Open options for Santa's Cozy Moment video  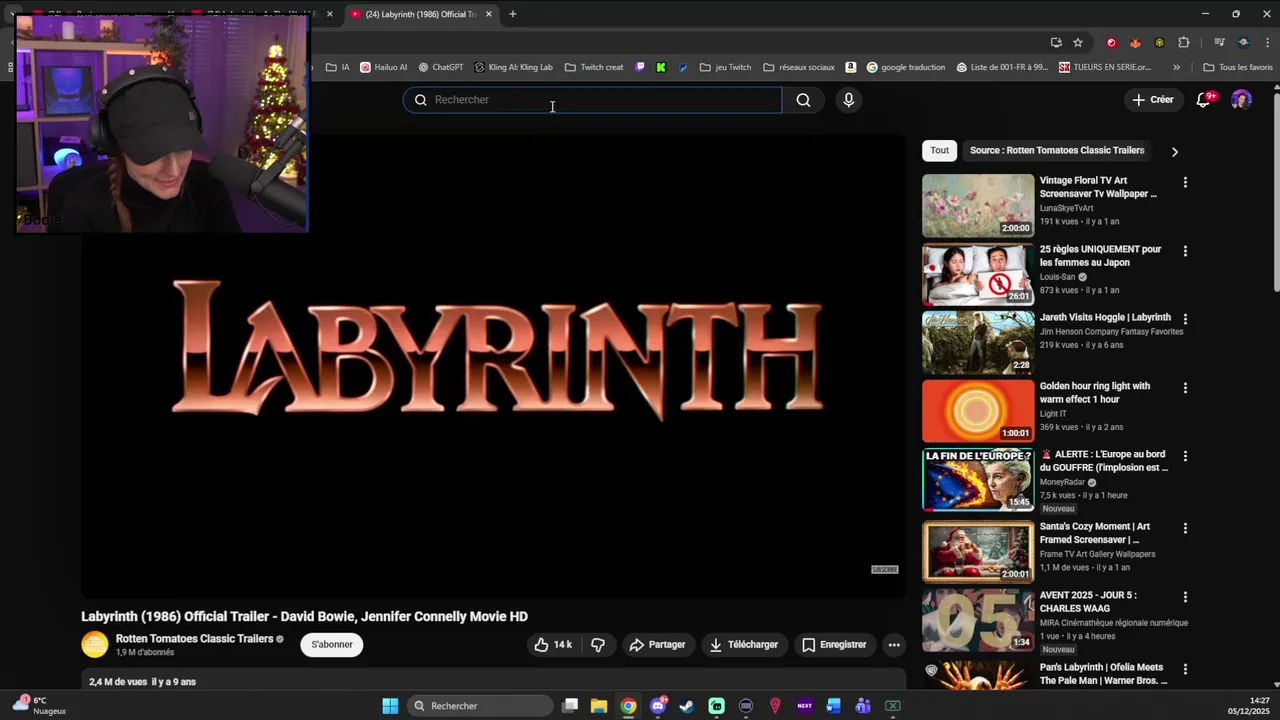tap(1185, 528)
